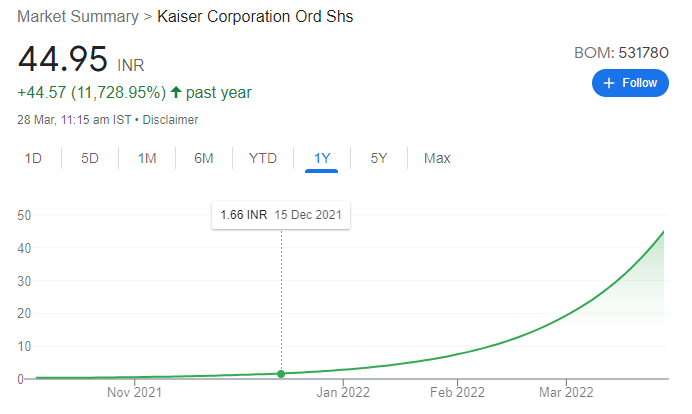Click the Kaiser Corporation Ord Shs title
This screenshot has height=414, width=692.
click(255, 17)
